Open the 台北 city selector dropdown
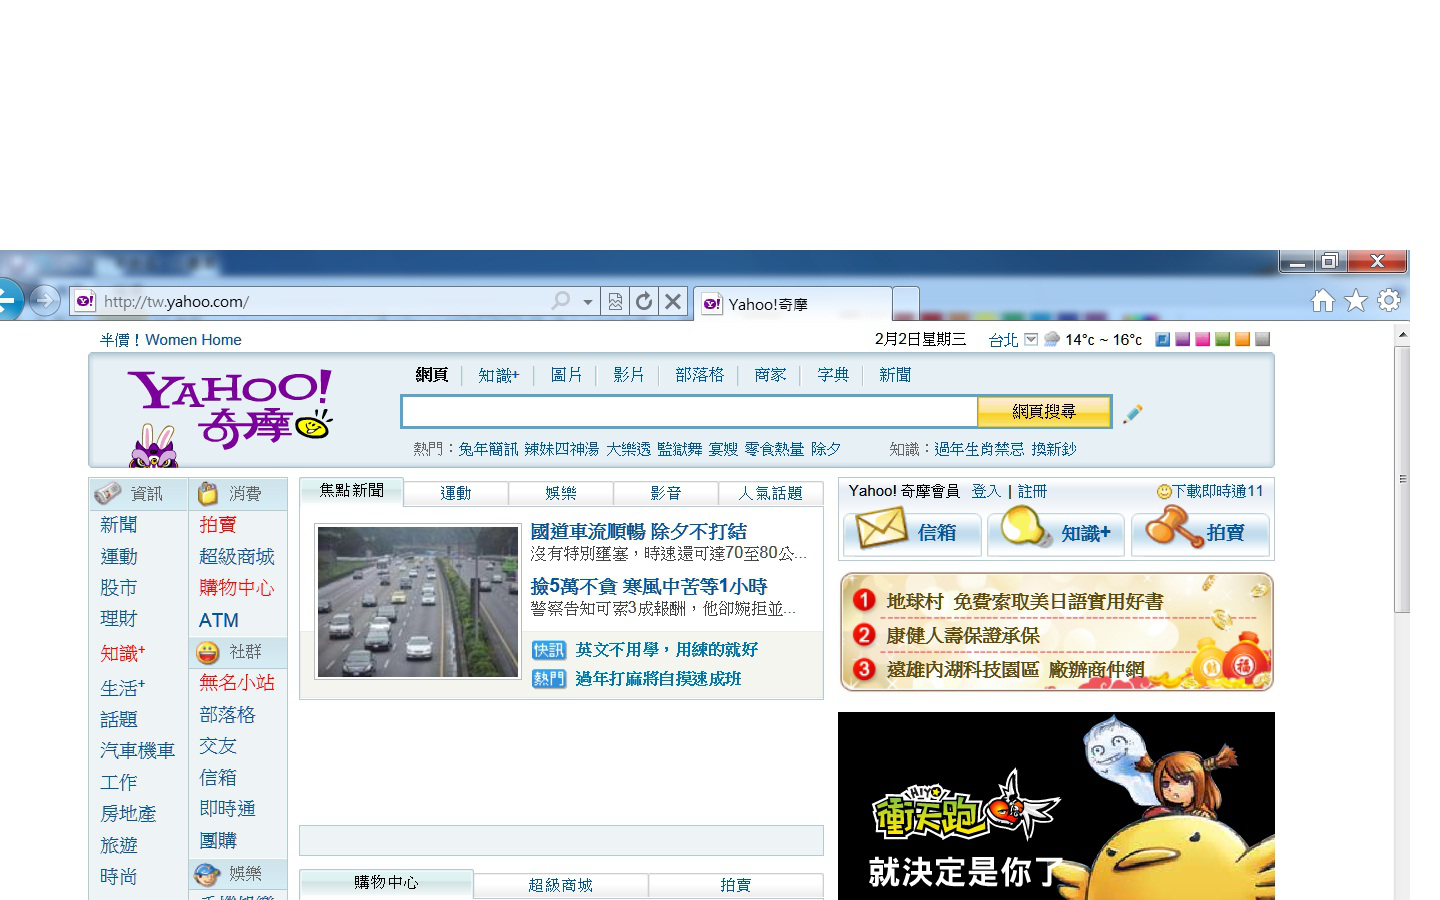 click(x=1031, y=339)
